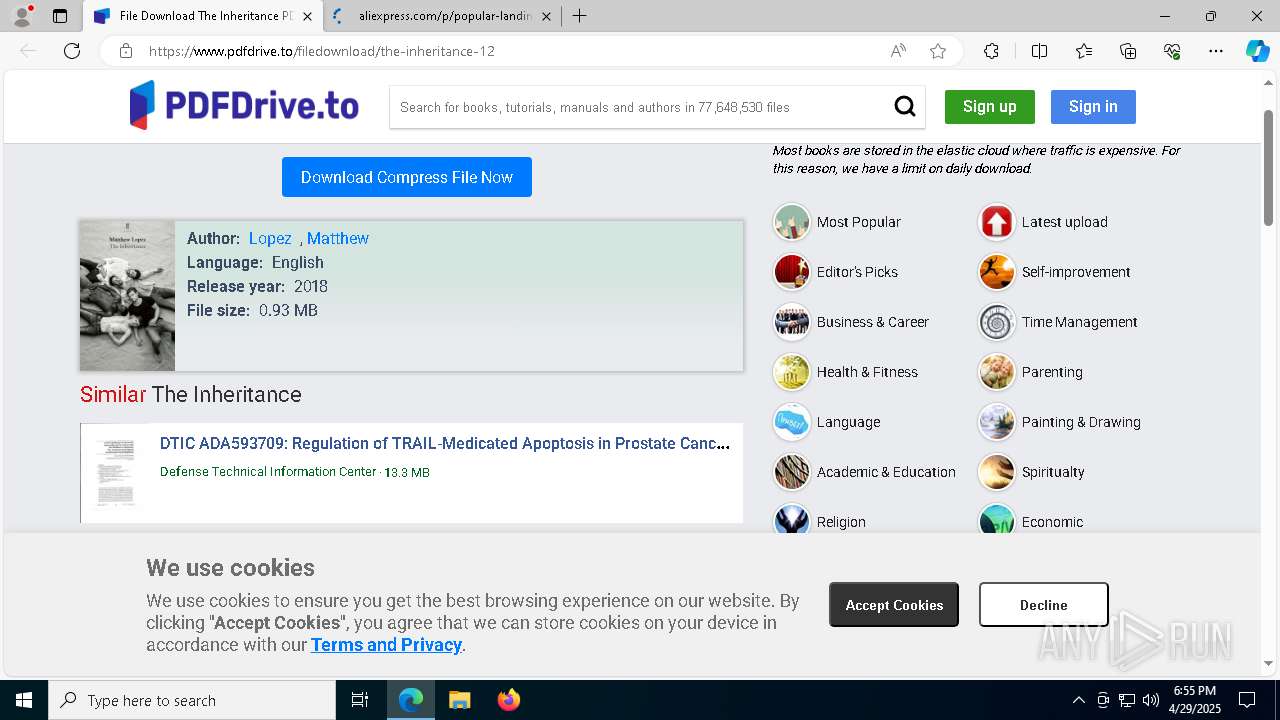Image resolution: width=1280 pixels, height=720 pixels.
Task: Select the Editor's Picks icon
Action: click(x=791, y=272)
